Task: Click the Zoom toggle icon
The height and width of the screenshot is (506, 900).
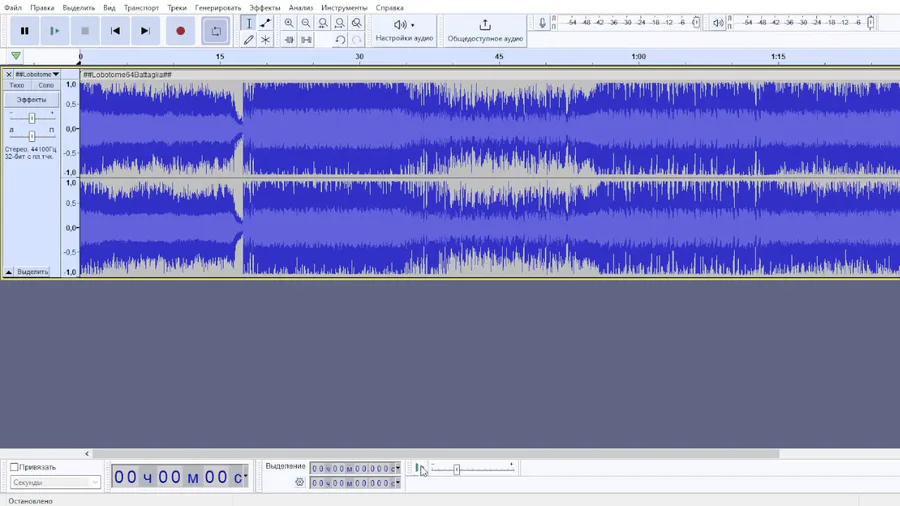Action: (x=357, y=23)
